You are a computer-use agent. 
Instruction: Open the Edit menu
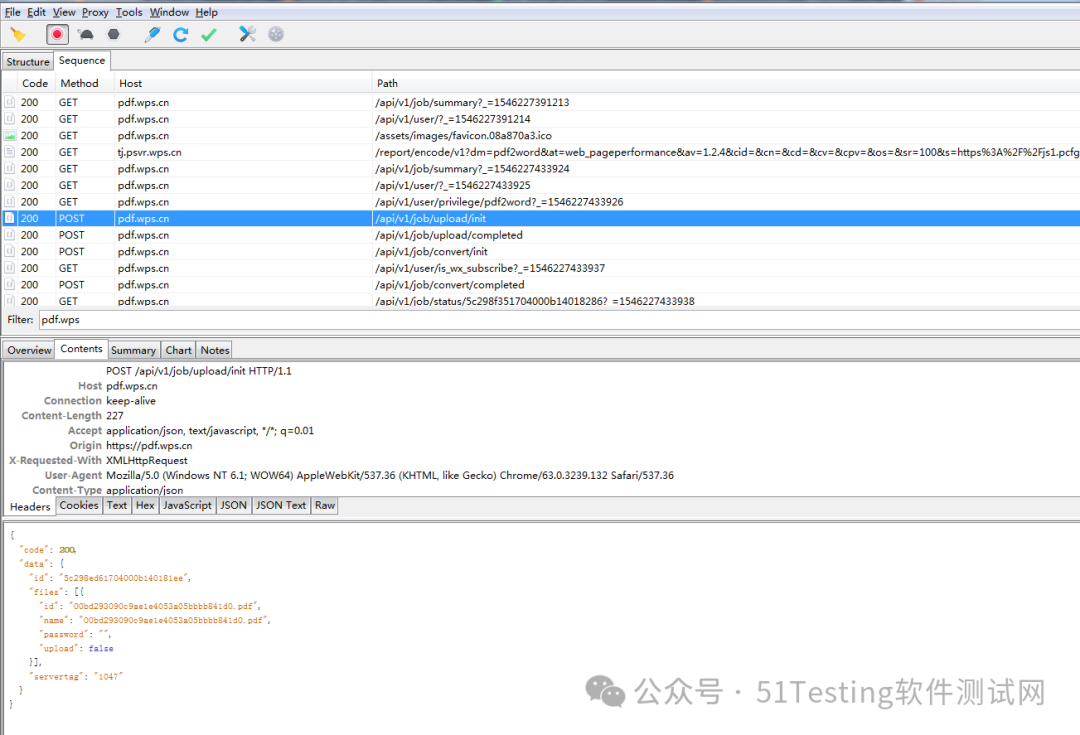36,12
